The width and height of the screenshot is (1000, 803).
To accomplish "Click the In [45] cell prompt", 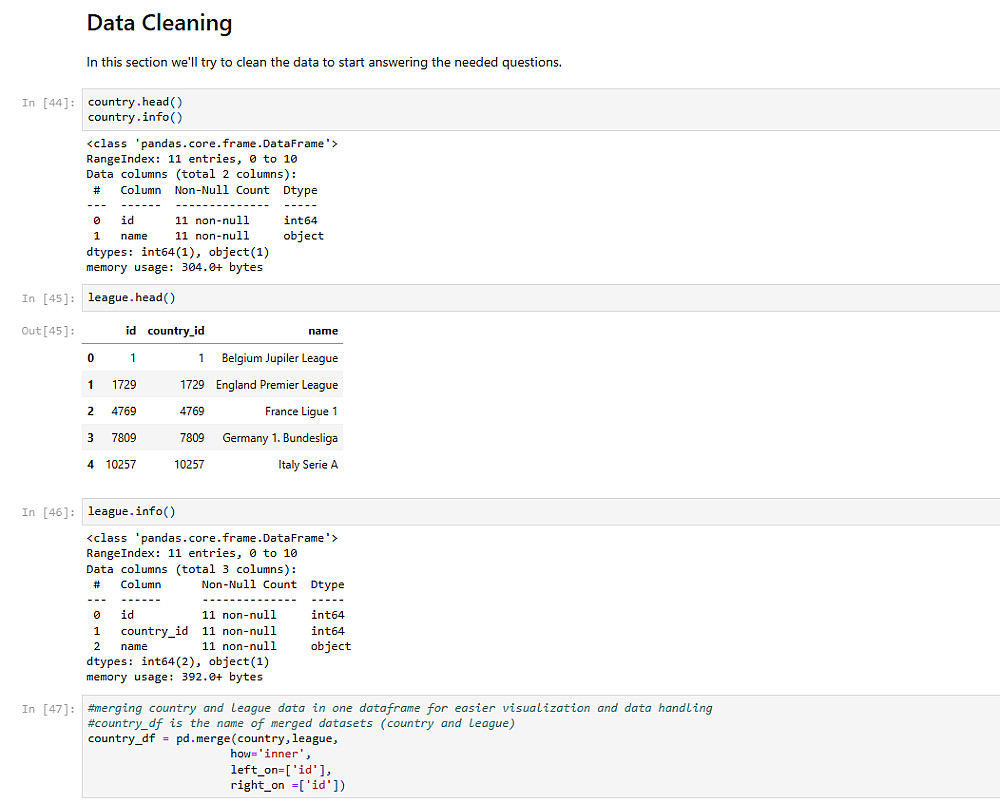I will tap(47, 298).
